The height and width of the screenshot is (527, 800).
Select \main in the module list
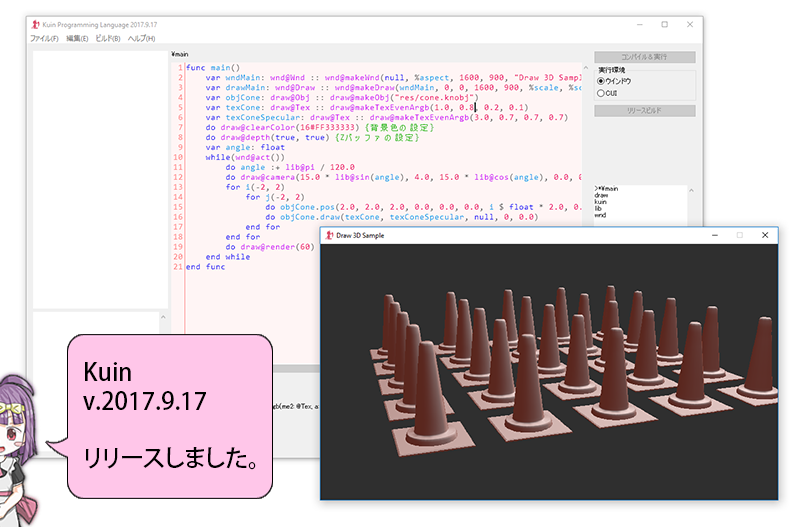(607, 188)
